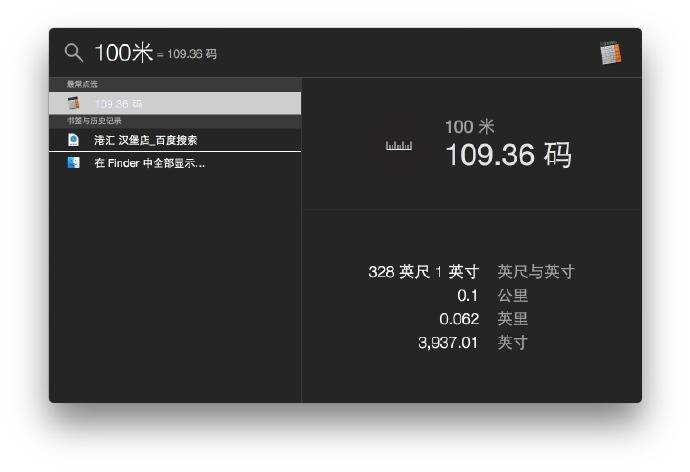Click the ruler icon in the preview pane
The image size is (690, 472).
tap(399, 145)
